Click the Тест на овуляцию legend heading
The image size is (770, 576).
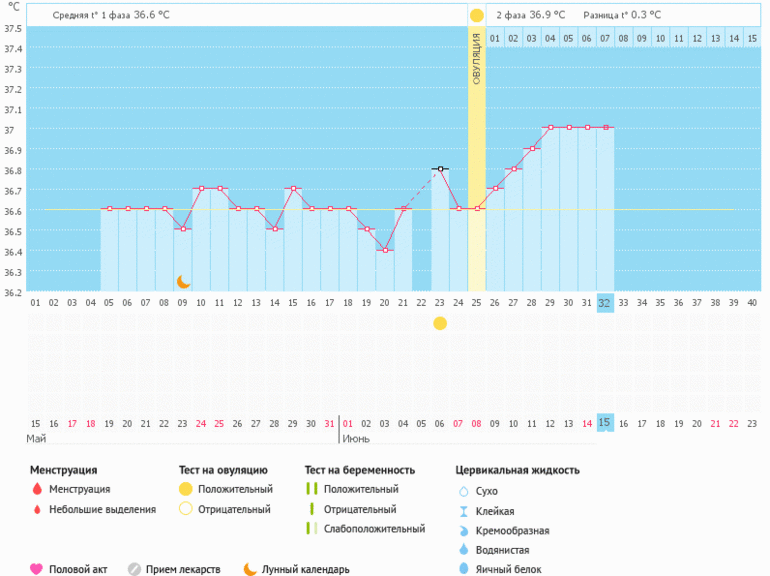click(x=223, y=470)
